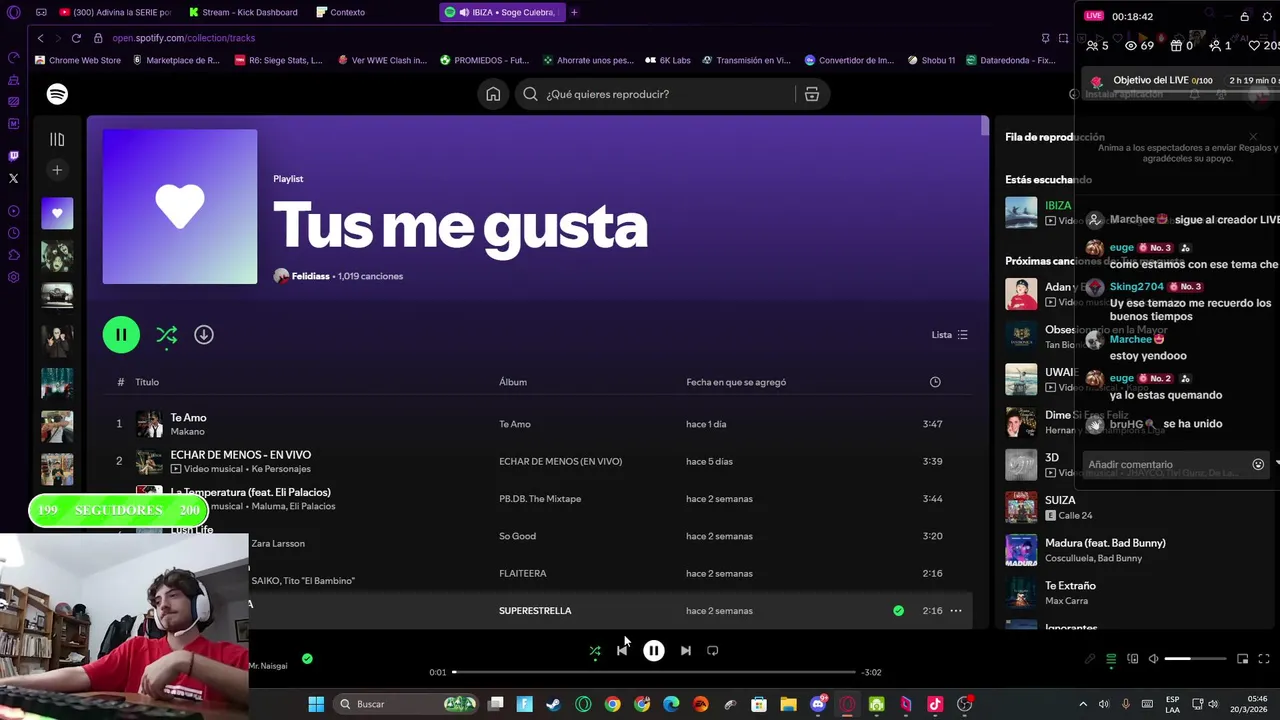1280x720 pixels.
Task: Open the queue icon in player bar
Action: click(x=1111, y=659)
